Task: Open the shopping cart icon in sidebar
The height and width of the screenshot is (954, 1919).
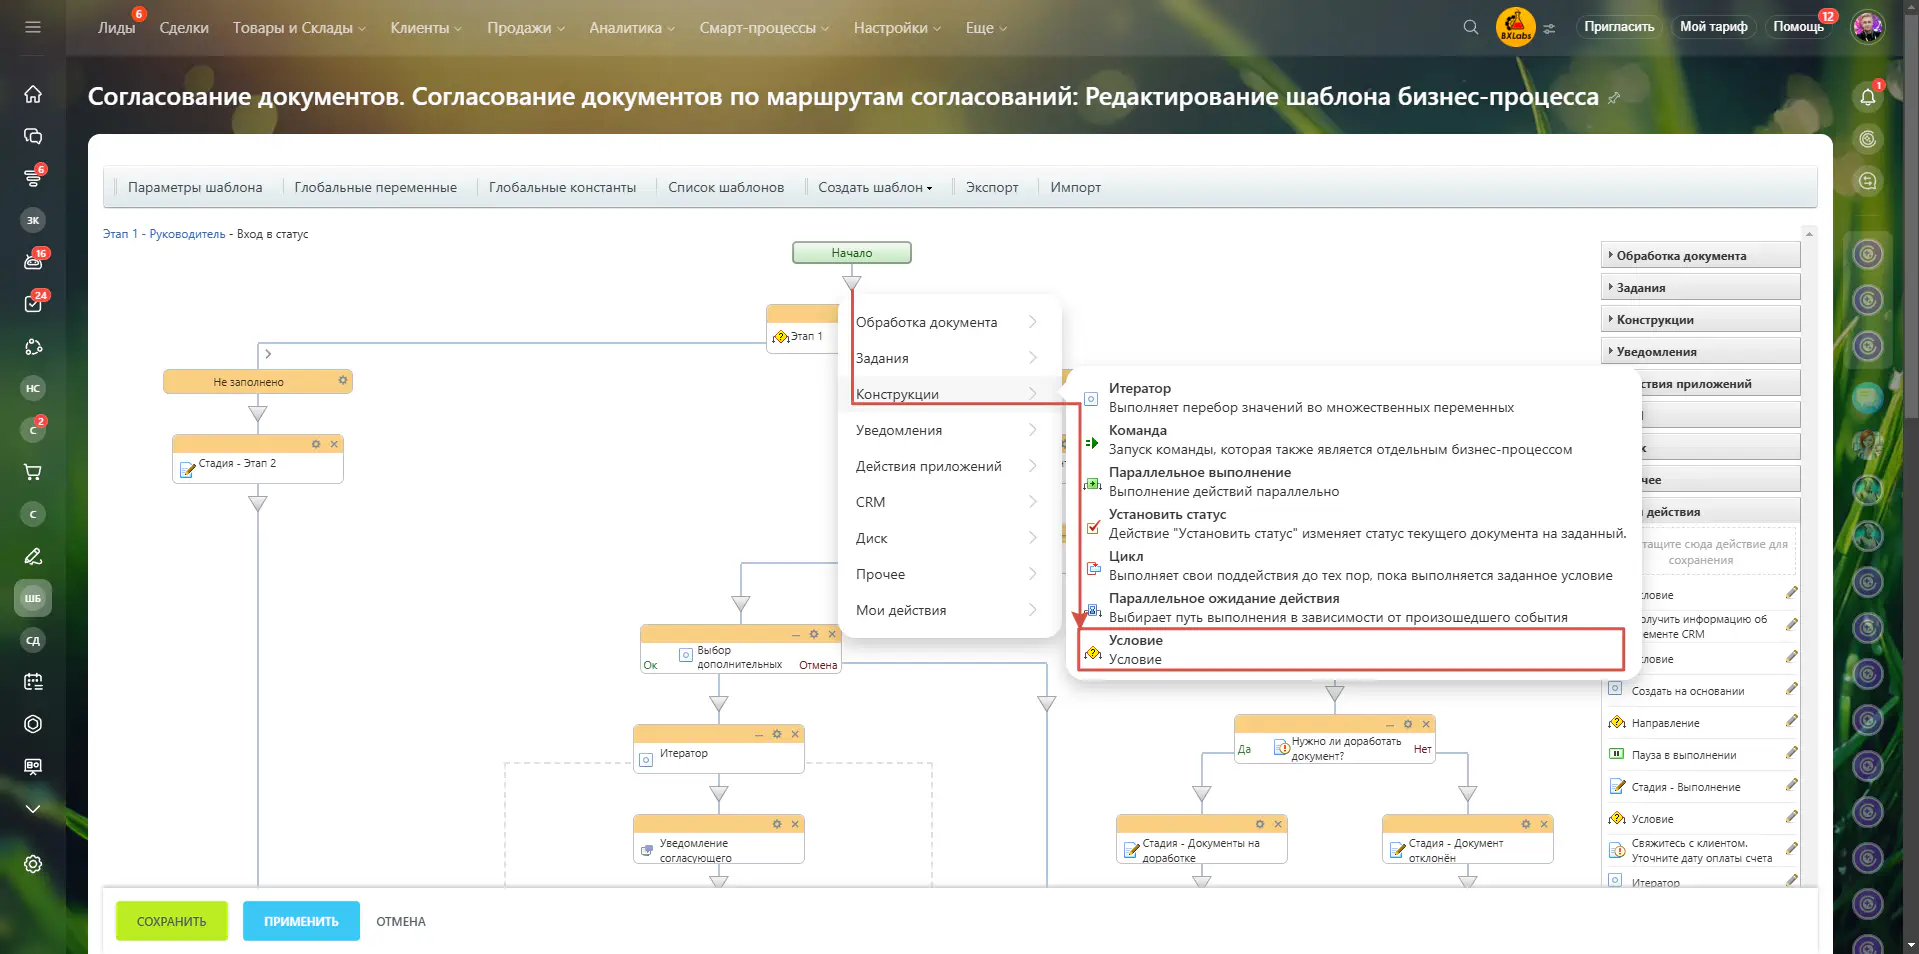Action: (x=33, y=472)
